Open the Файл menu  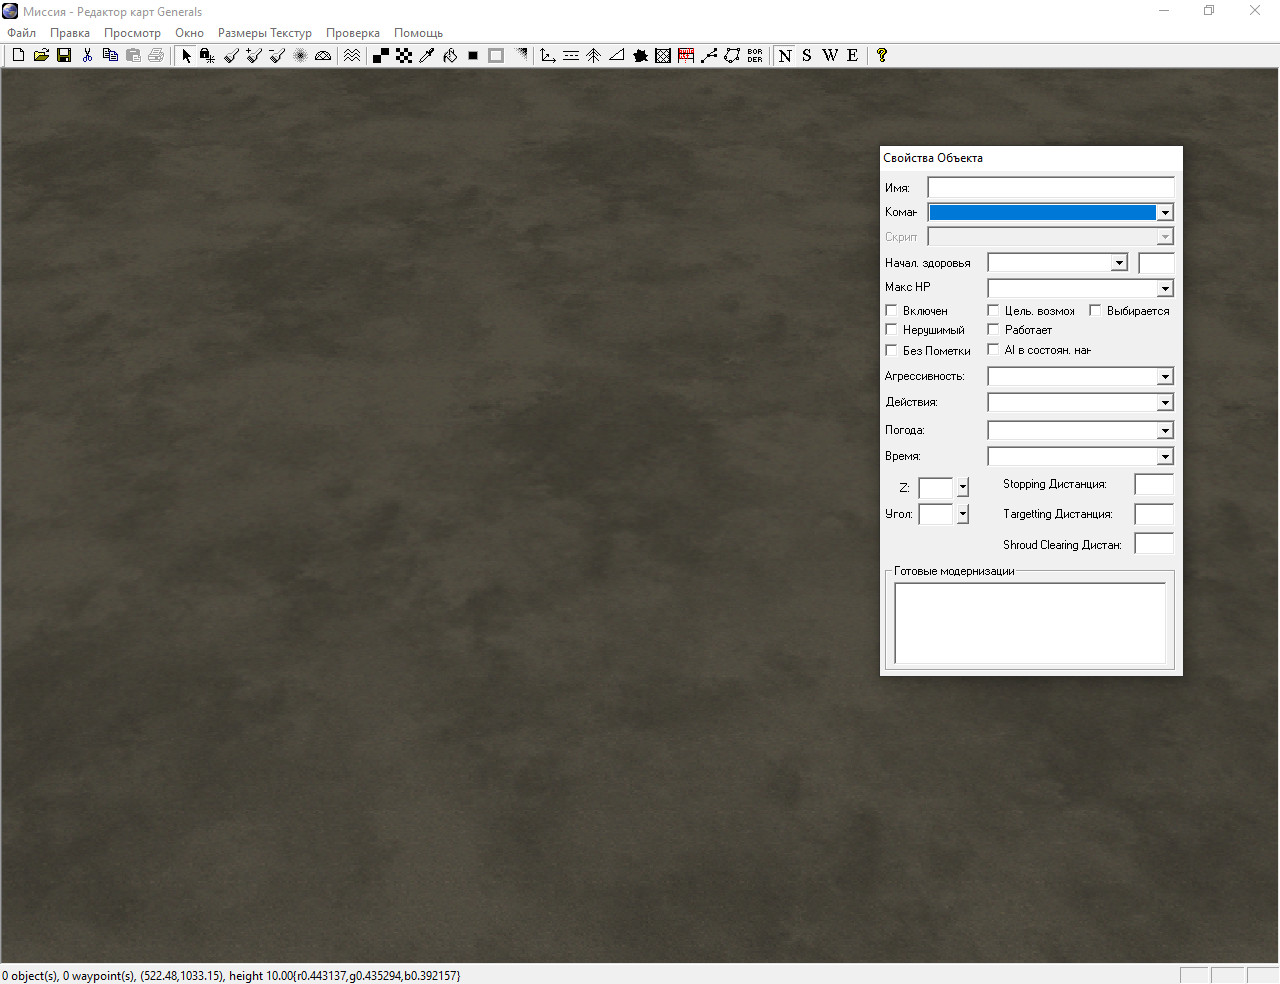[21, 33]
